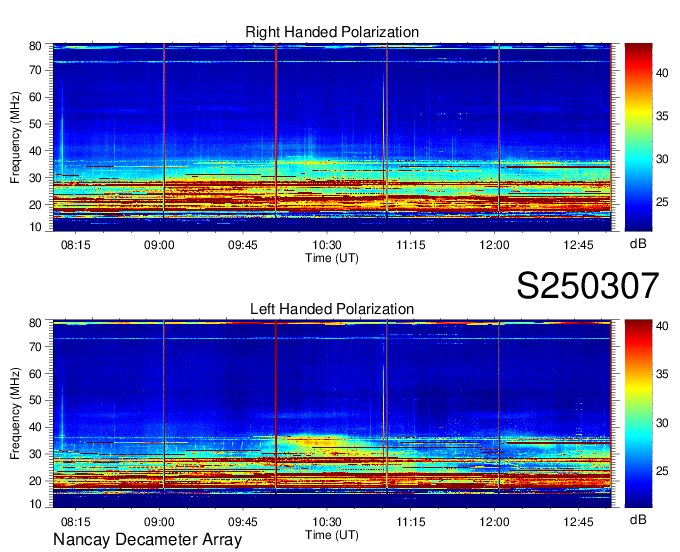The image size is (680, 552).
Task: Click "50" frequency tick of left-handed plot
Action: click(x=35, y=401)
